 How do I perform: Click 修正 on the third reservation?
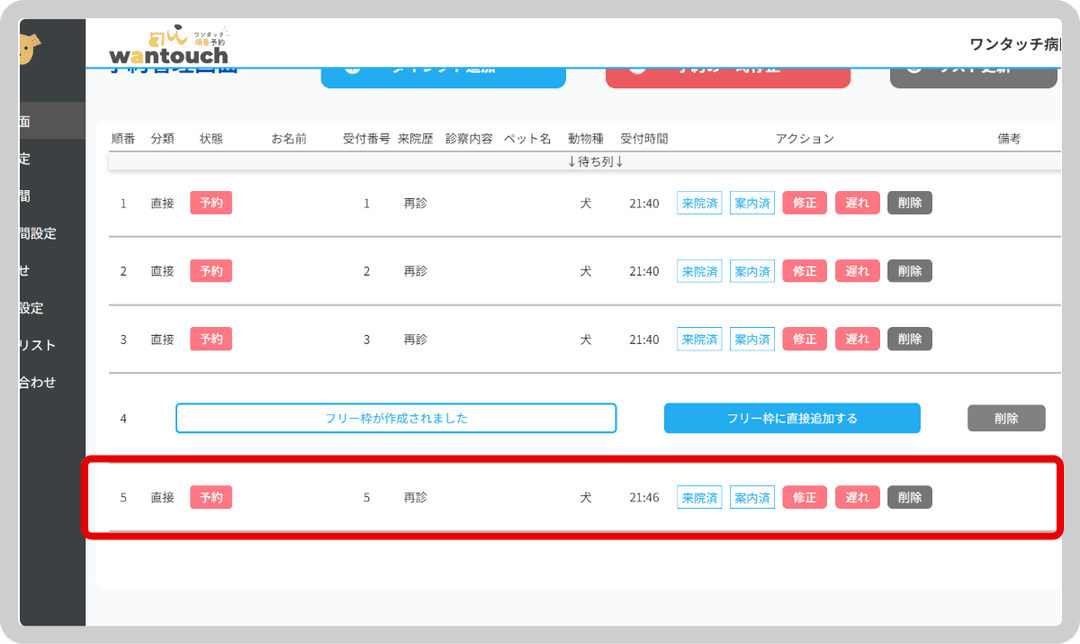[x=804, y=339]
